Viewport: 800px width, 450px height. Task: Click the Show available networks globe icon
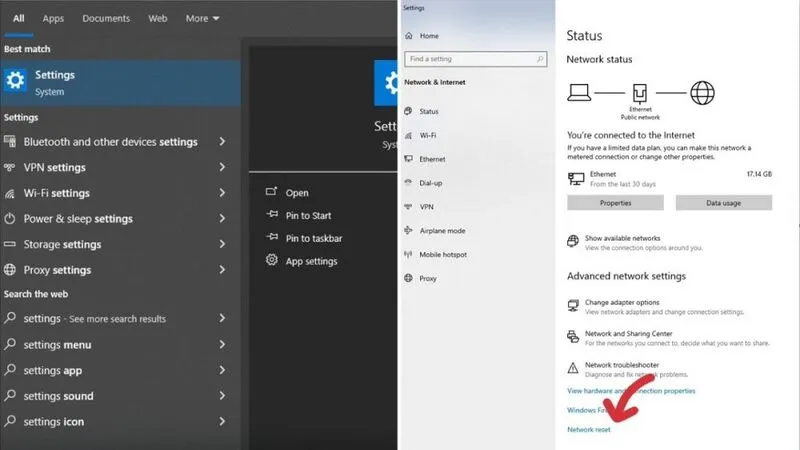[x=573, y=241]
